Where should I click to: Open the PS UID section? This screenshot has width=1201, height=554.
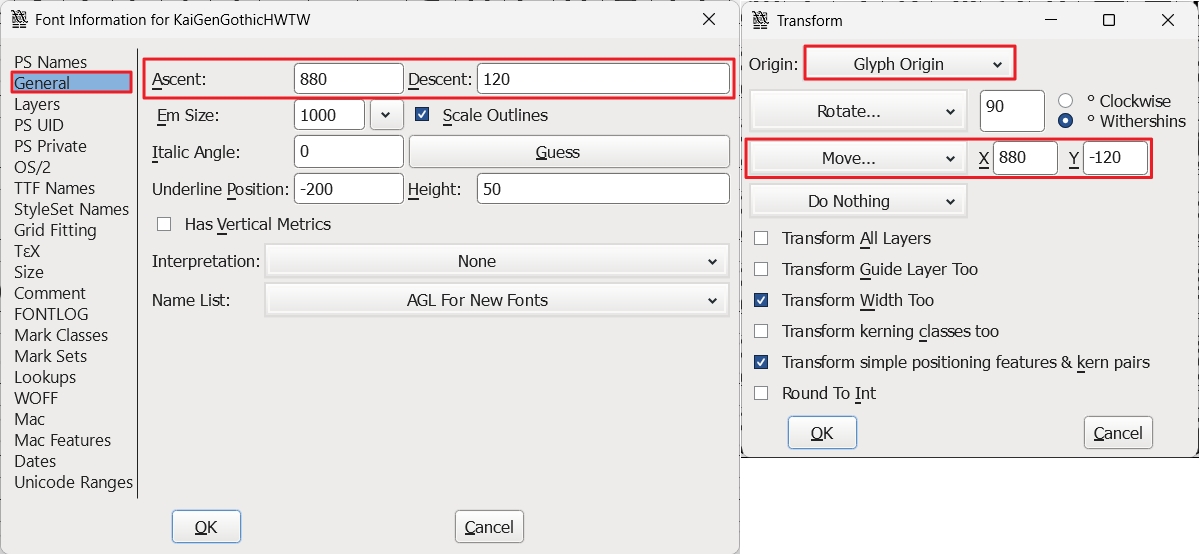click(x=39, y=125)
